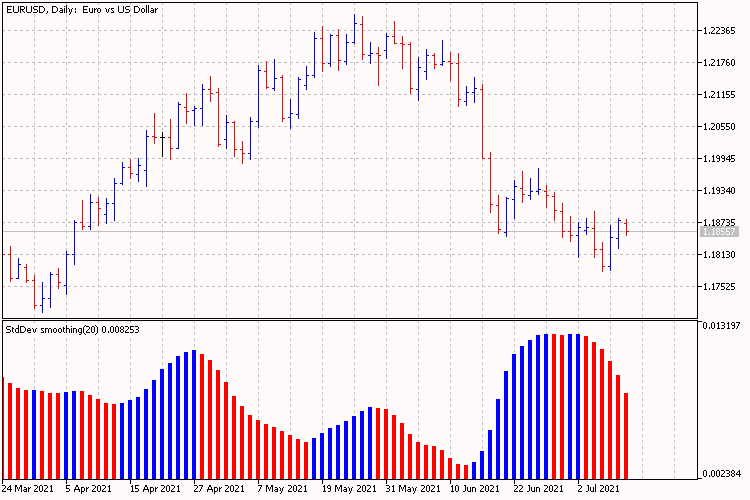The image size is (750, 500).
Task: Click the chart title 'EURUSD, Daily: Euro vs US Dollar'
Action: pyautogui.click(x=82, y=10)
